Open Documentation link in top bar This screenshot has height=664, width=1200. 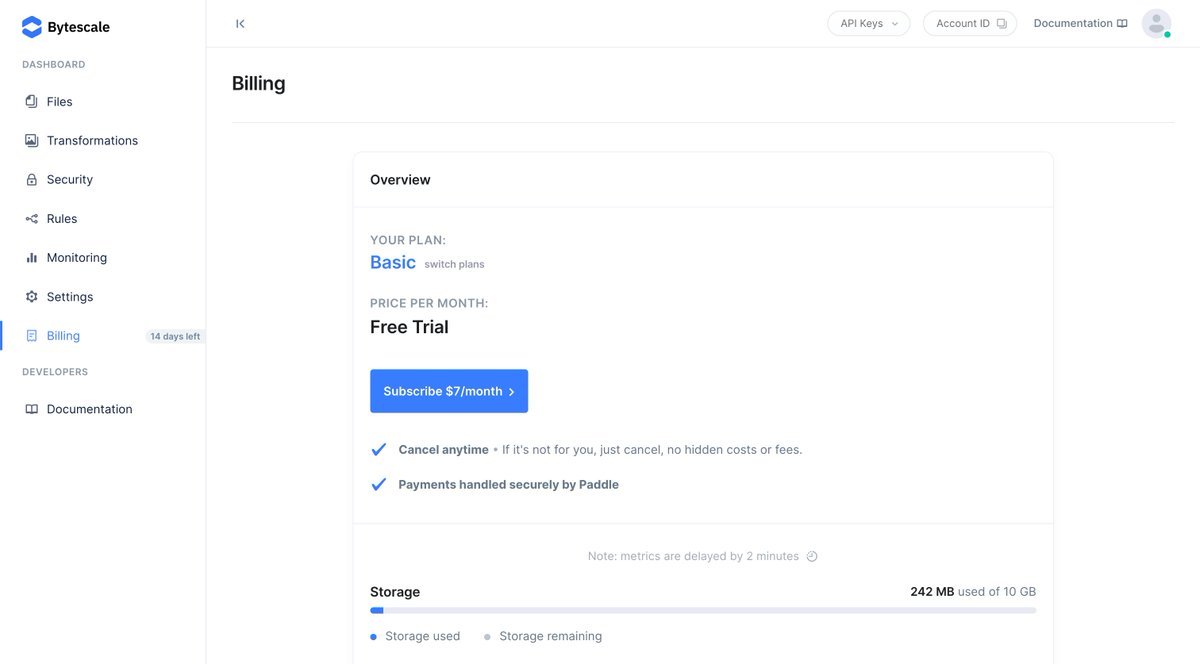[x=1080, y=23]
